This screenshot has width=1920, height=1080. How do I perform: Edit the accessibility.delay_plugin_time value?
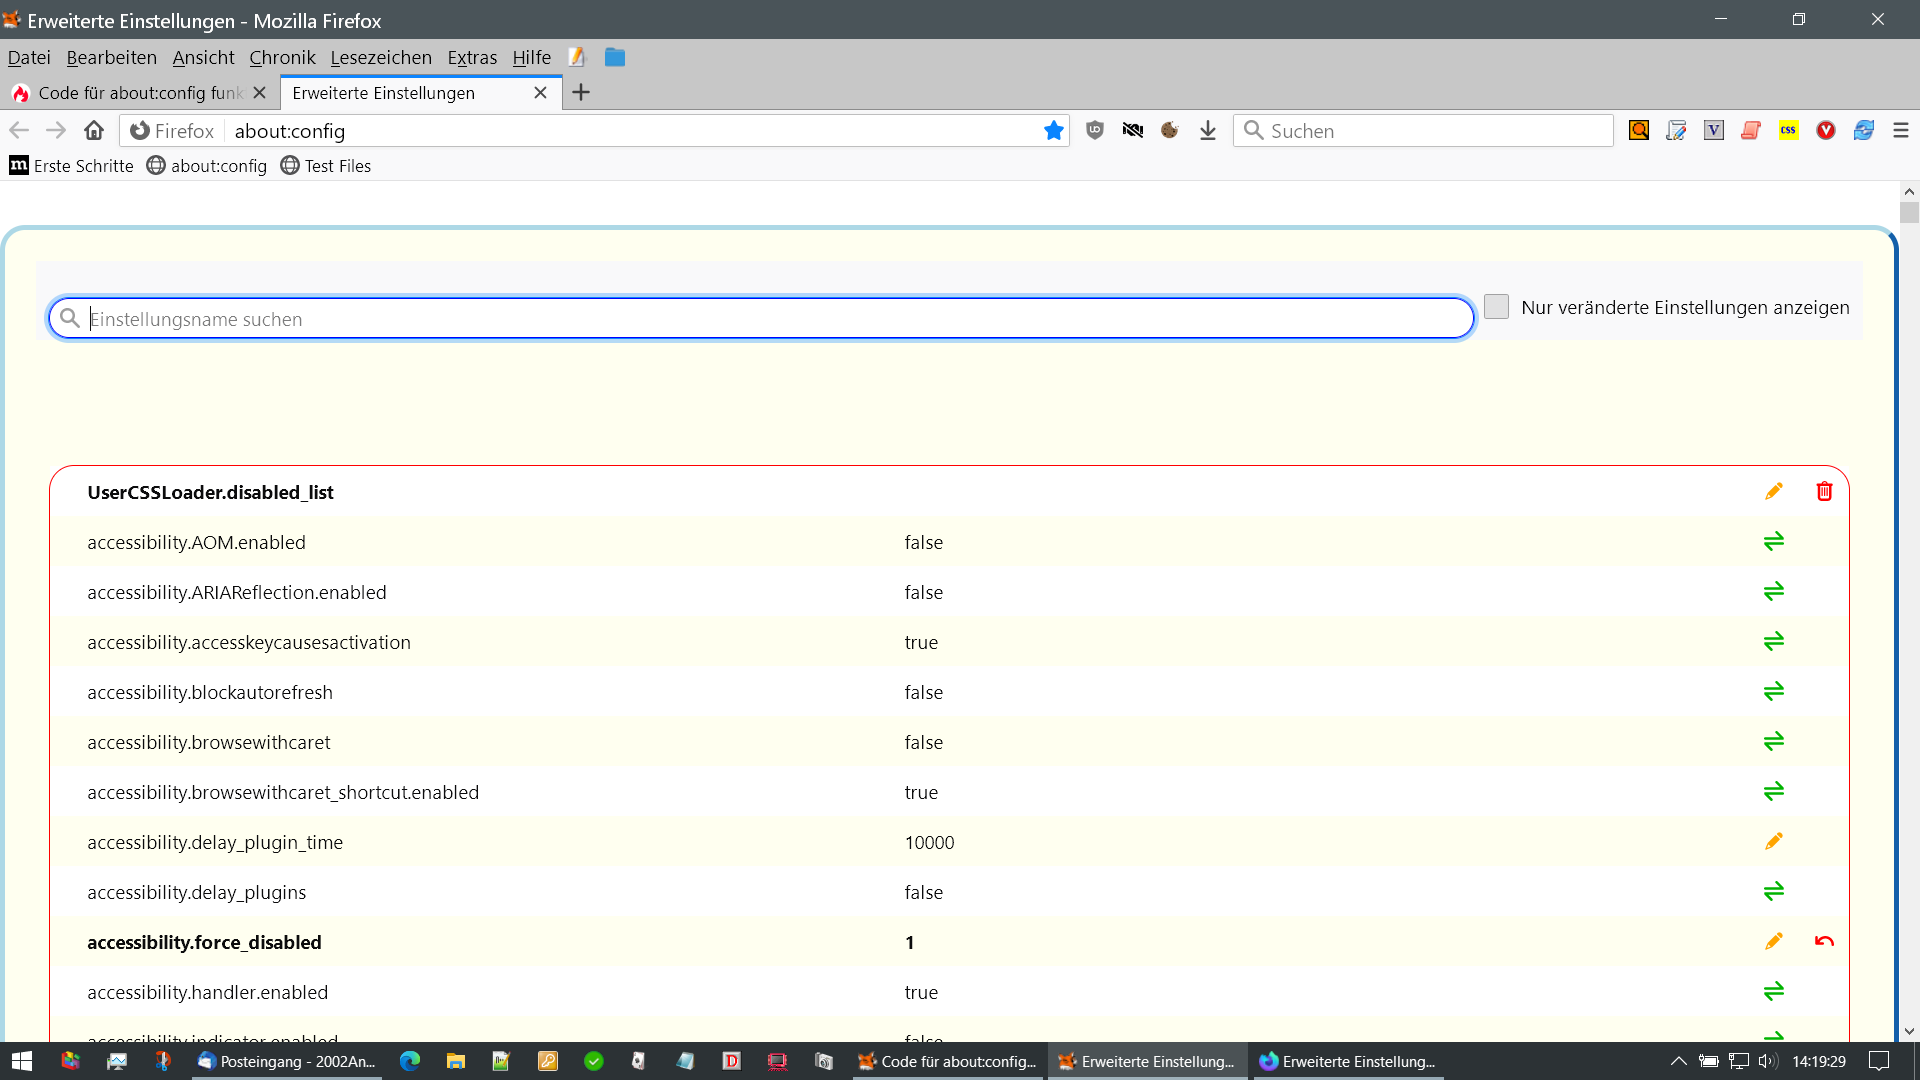[x=1773, y=842]
